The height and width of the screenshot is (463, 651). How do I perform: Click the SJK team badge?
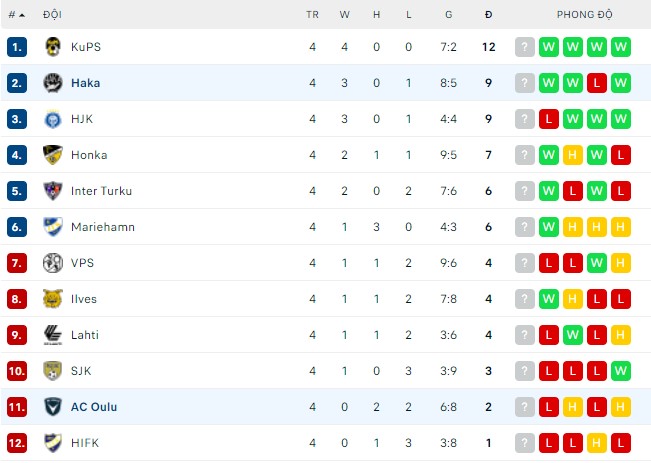(x=53, y=371)
